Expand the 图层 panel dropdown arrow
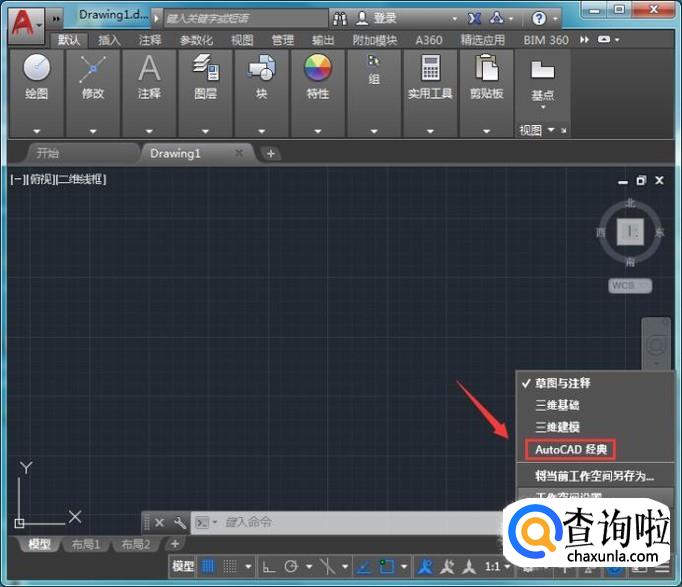682x587 pixels. click(205, 131)
